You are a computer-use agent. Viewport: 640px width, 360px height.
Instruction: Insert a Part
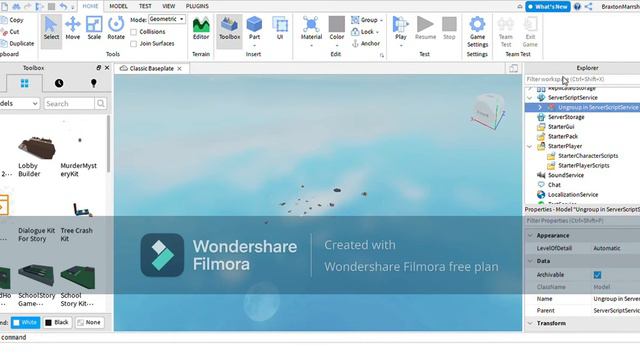(254, 29)
